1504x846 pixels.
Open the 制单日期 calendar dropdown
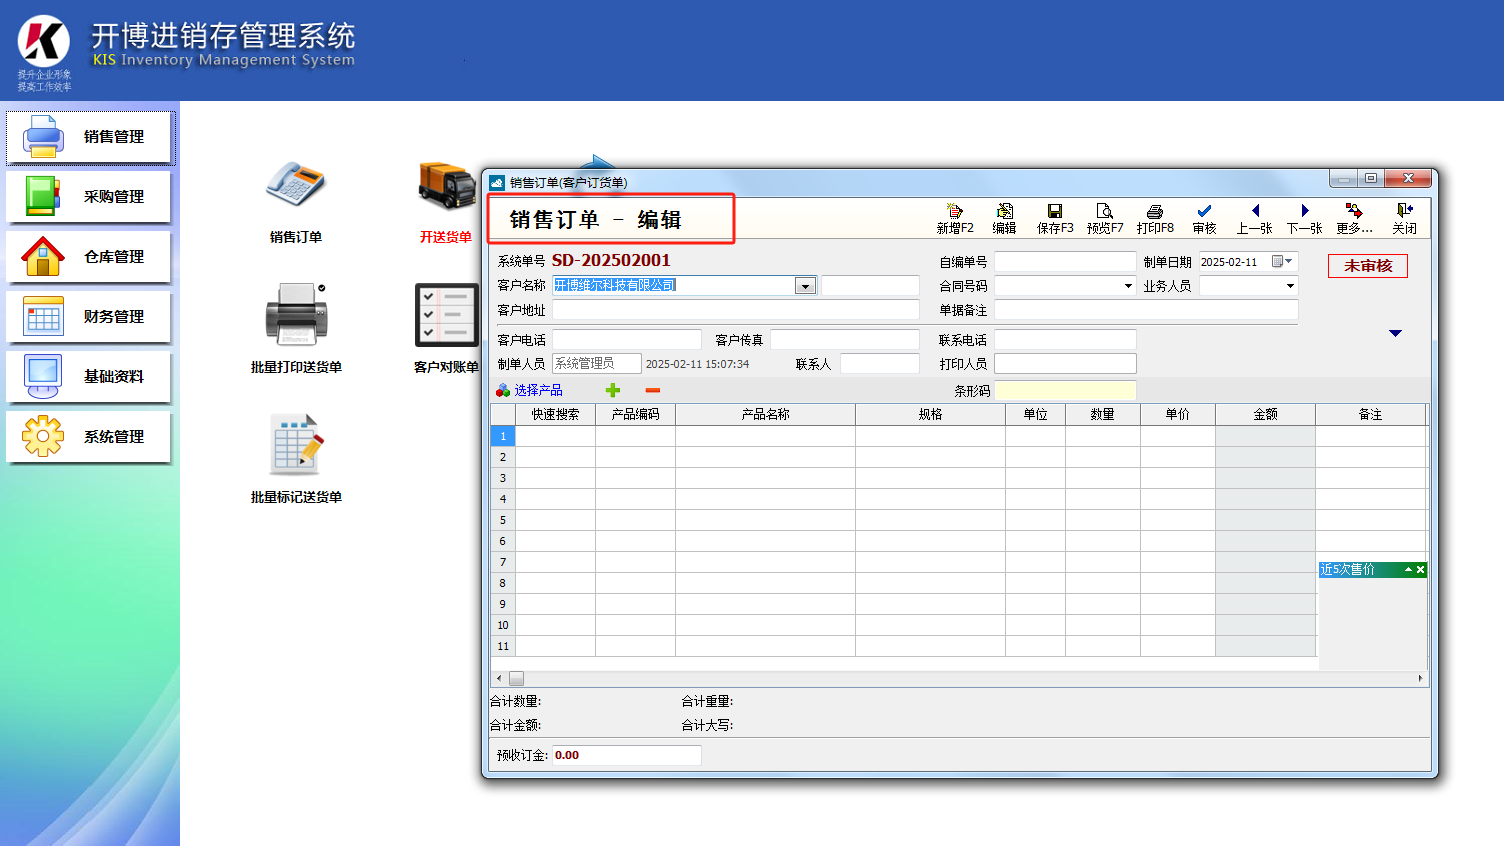click(1282, 262)
